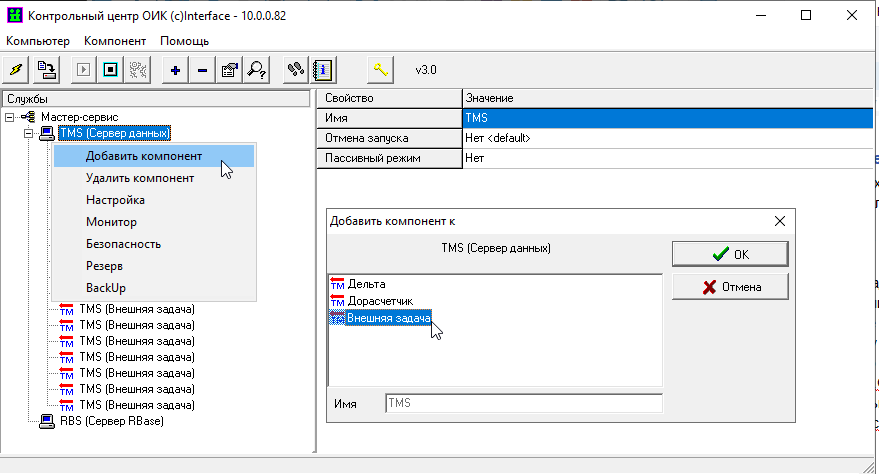Click the magnifier with question mark icon
Viewport: 879px width, 474px height.
point(256,70)
